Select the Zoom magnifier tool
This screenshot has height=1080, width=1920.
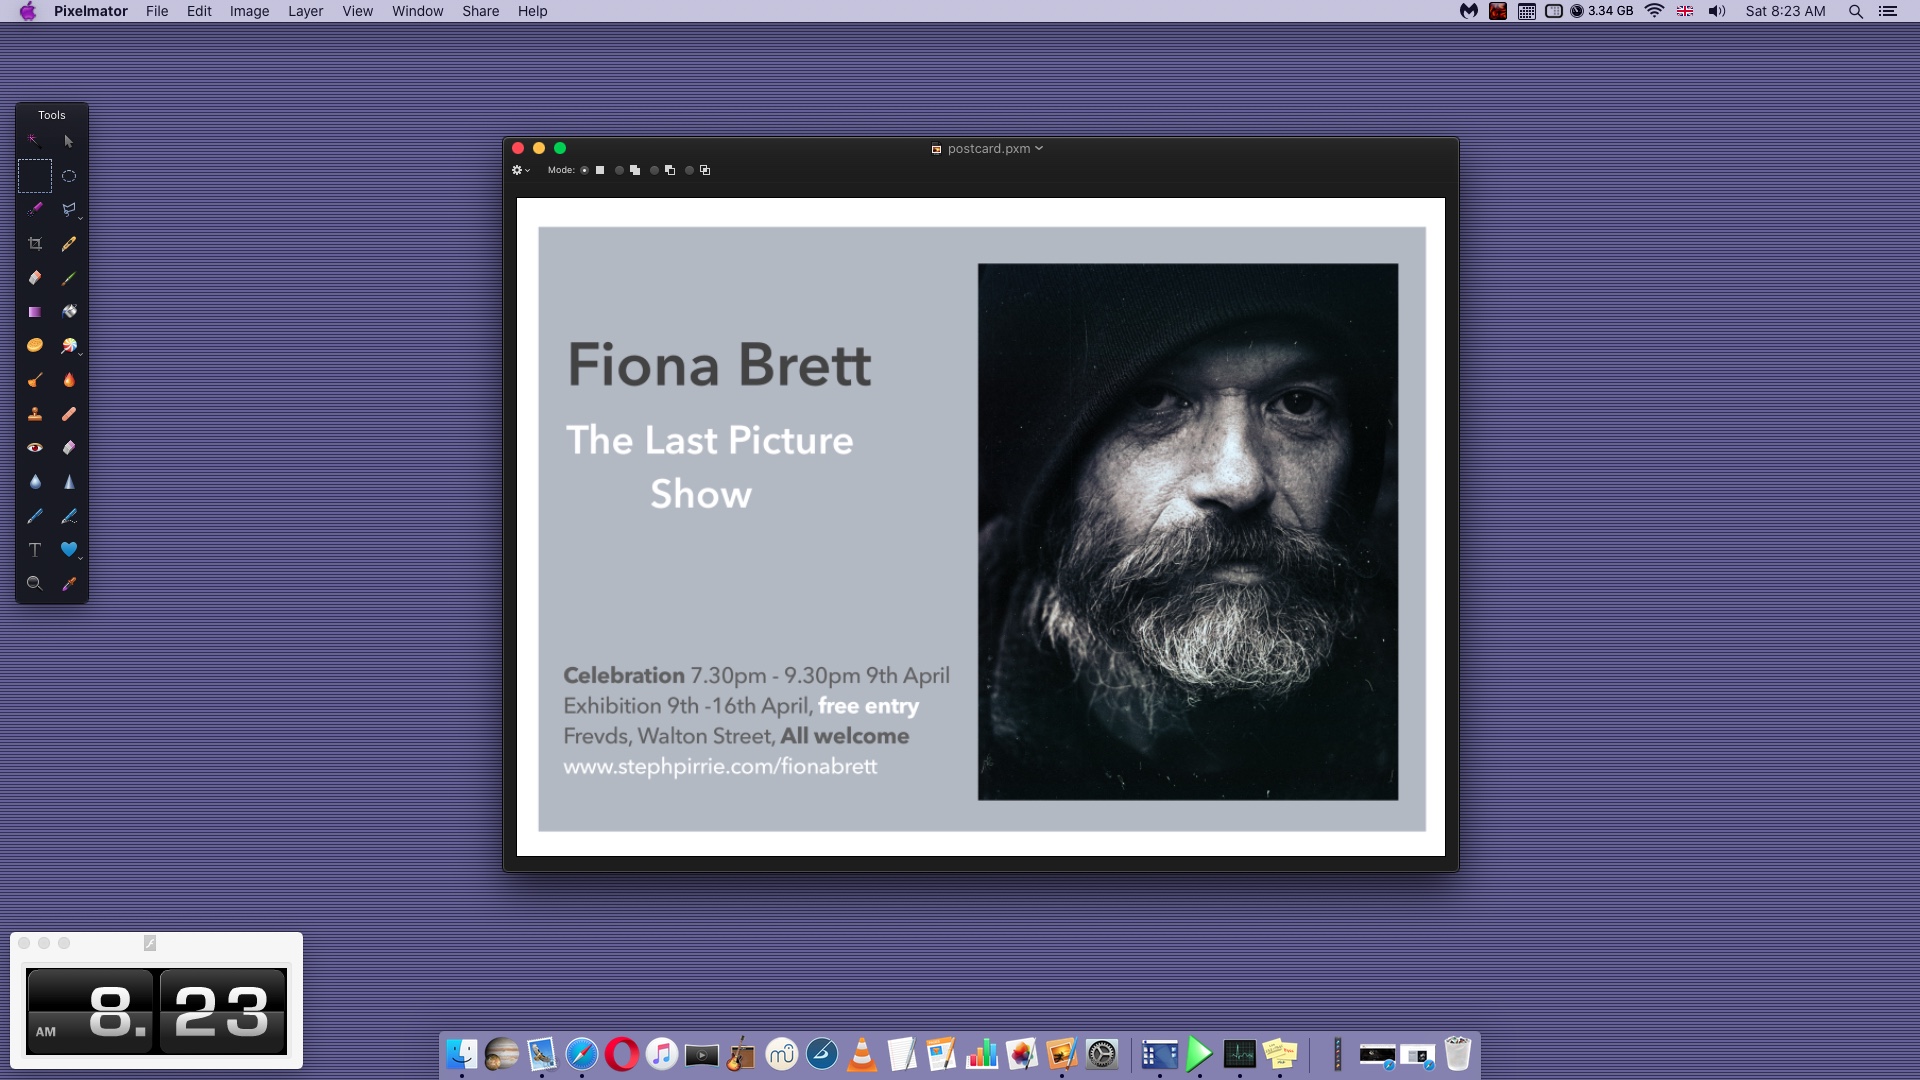click(x=35, y=584)
